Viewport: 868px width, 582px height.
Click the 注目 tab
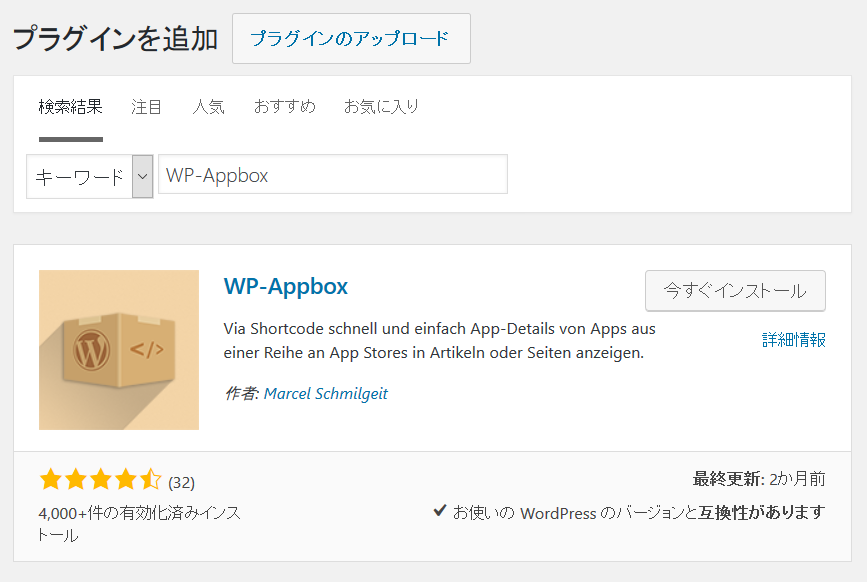(146, 106)
